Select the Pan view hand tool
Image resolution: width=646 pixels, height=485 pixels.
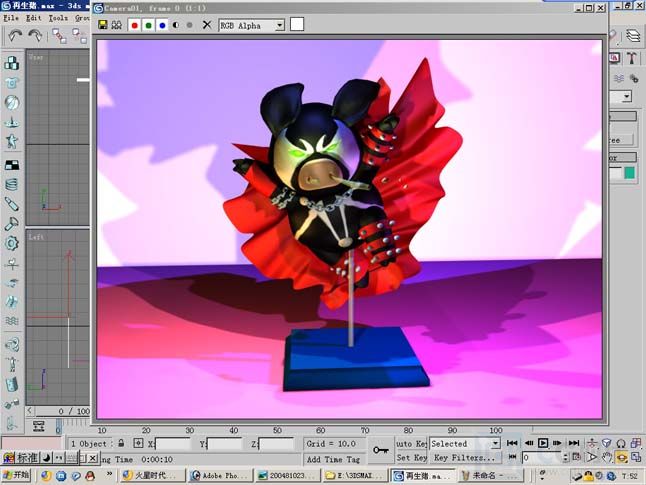pyautogui.click(x=607, y=457)
